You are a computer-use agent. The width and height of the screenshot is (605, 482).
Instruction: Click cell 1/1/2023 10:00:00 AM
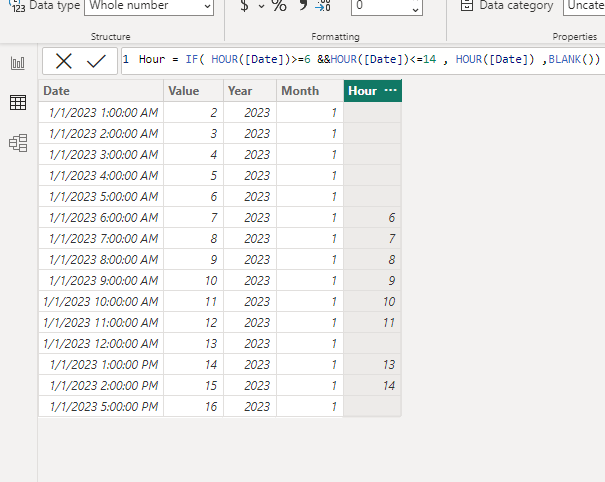tap(101, 301)
